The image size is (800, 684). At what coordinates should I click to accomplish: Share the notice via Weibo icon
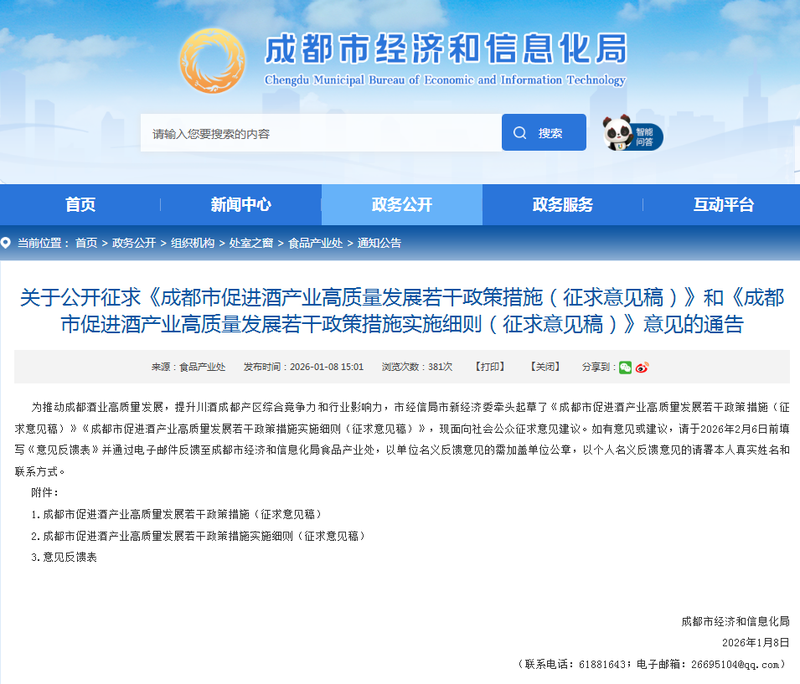pyautogui.click(x=642, y=367)
